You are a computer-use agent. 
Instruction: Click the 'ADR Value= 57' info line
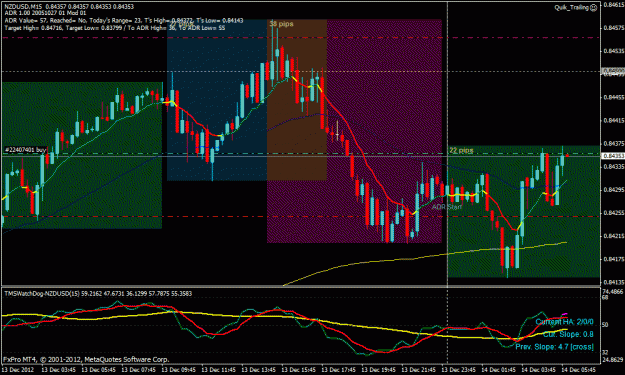coord(124,21)
